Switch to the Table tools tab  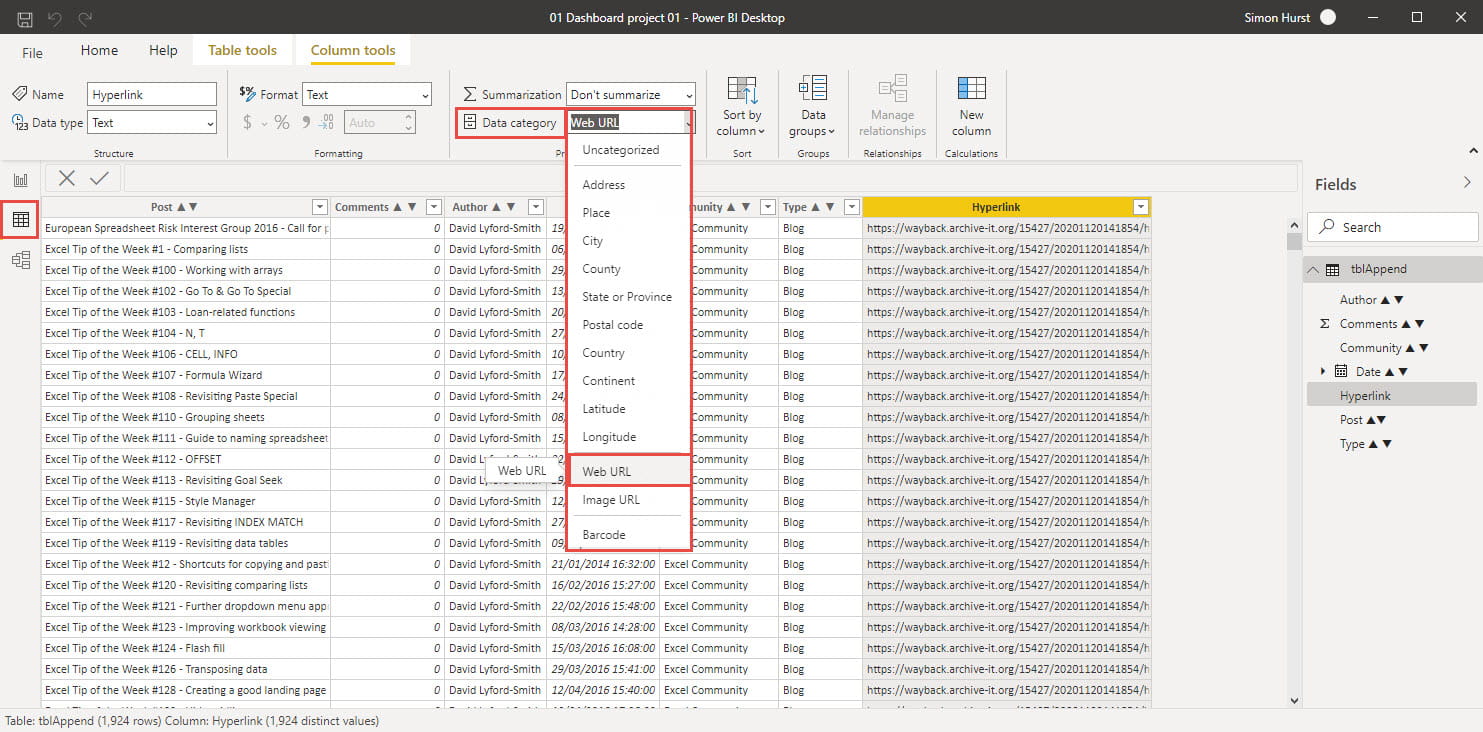[x=242, y=50]
